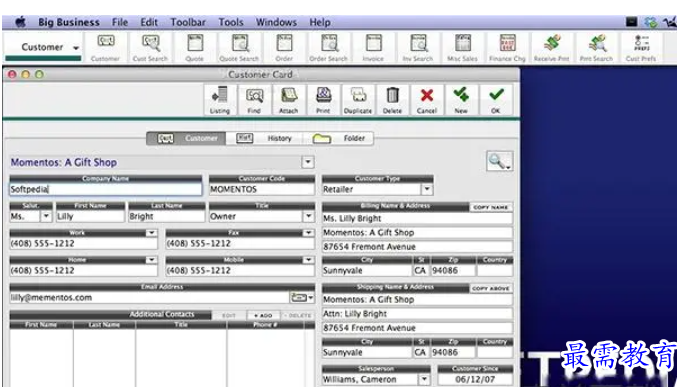Open the Mobile phone label dropdown

tap(308, 260)
